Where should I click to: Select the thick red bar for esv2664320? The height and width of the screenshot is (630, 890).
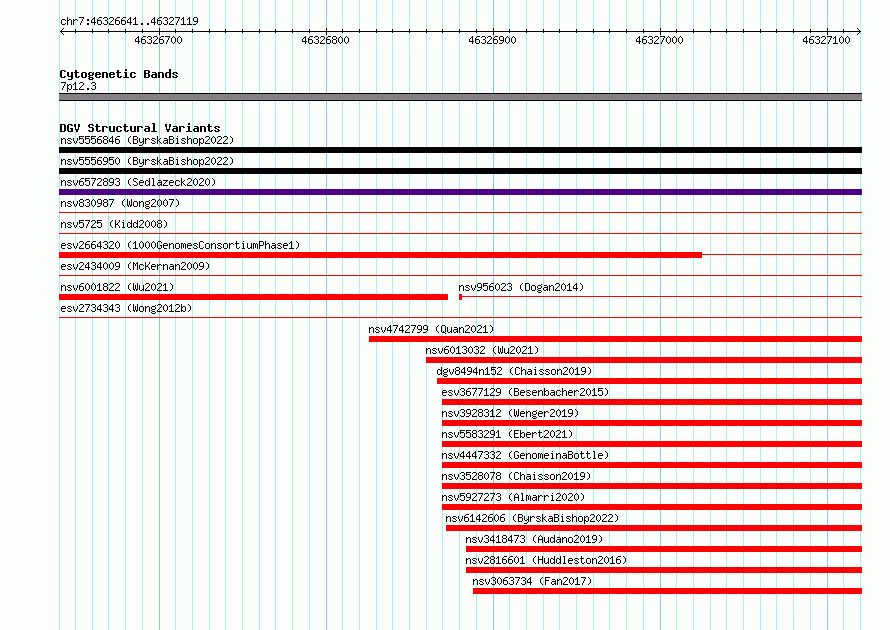(x=380, y=255)
